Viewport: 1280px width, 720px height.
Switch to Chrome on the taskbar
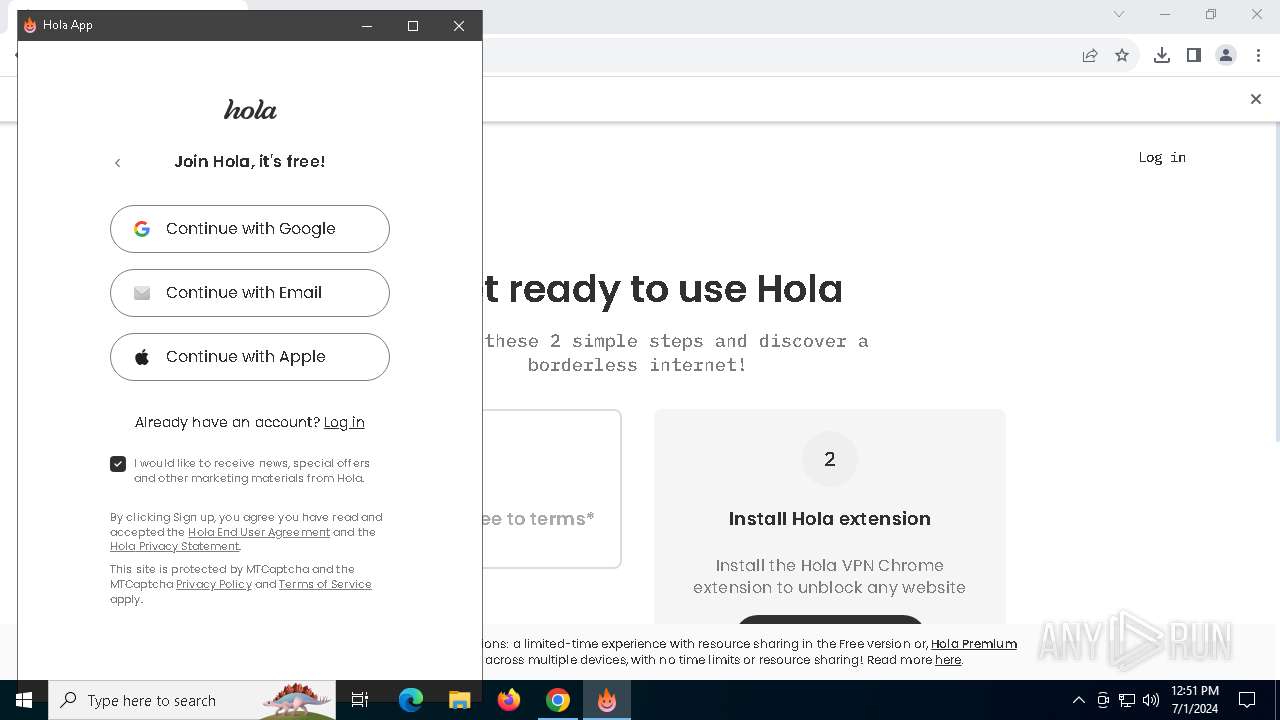point(558,700)
